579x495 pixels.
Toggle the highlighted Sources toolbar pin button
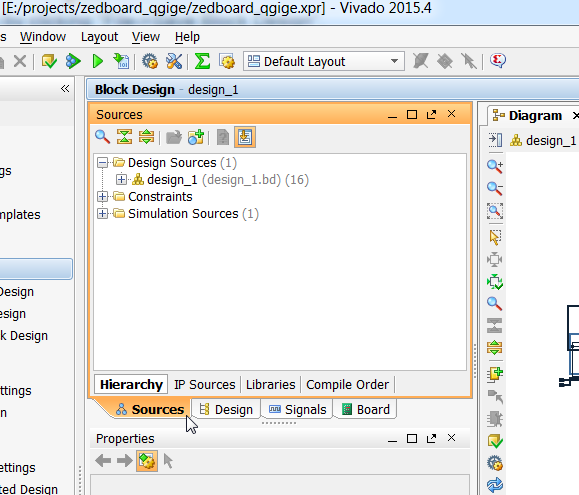point(245,137)
